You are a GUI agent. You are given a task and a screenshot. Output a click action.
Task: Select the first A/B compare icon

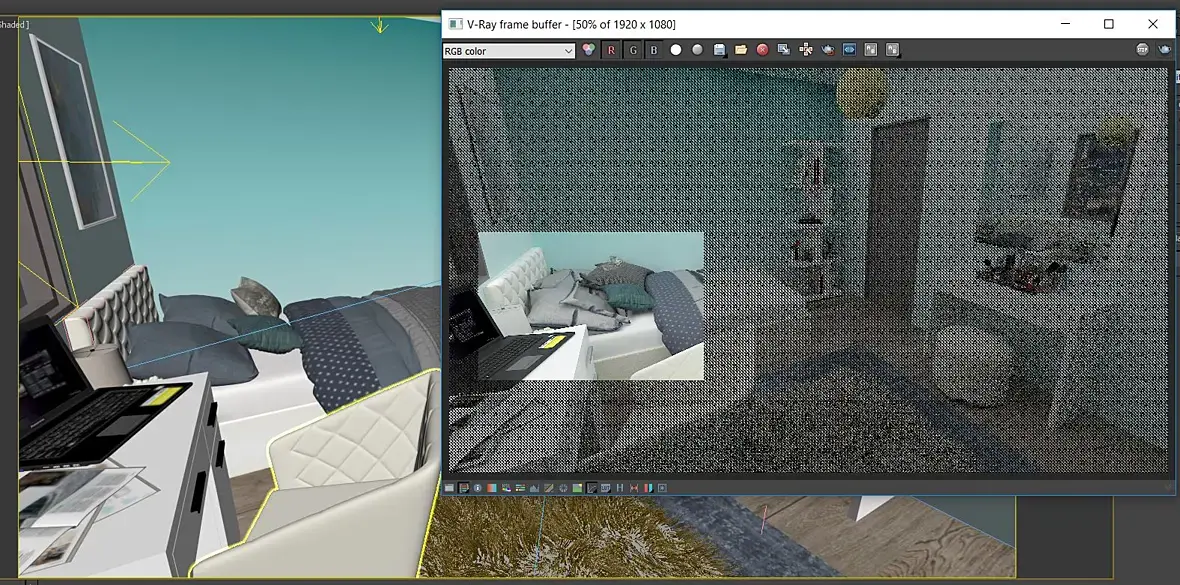871,50
